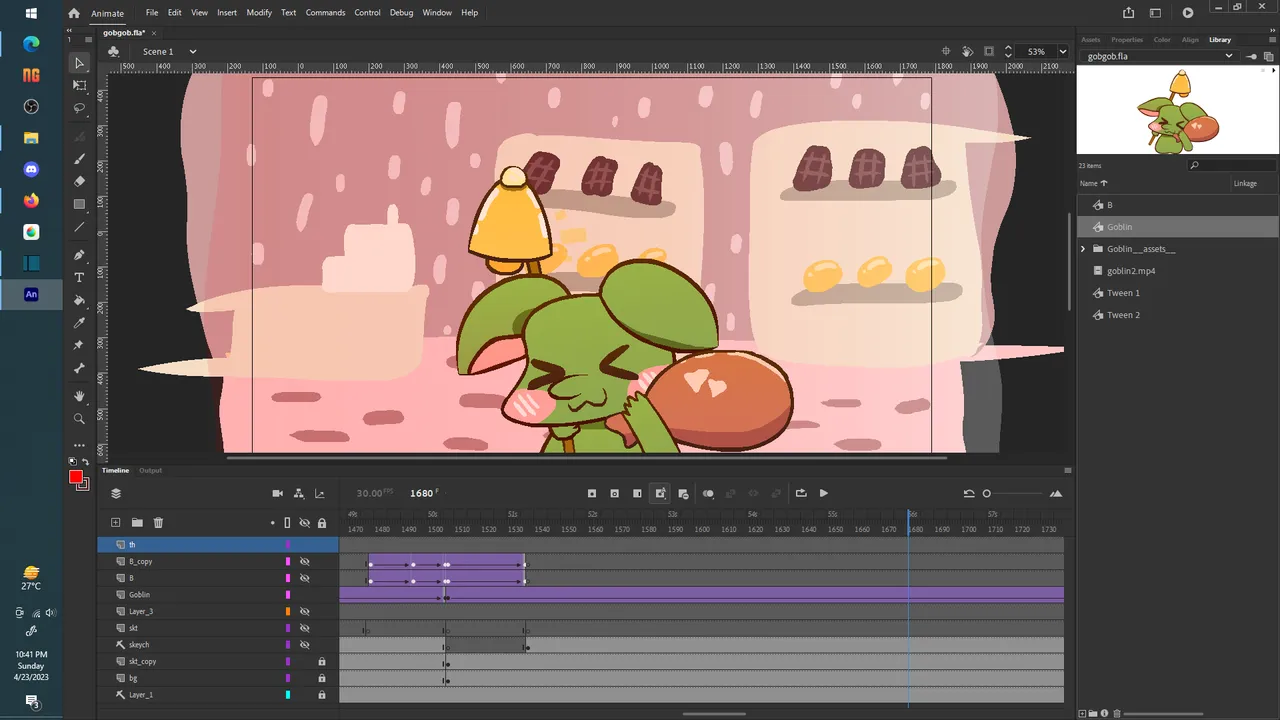Click the share export icon

tap(1129, 13)
